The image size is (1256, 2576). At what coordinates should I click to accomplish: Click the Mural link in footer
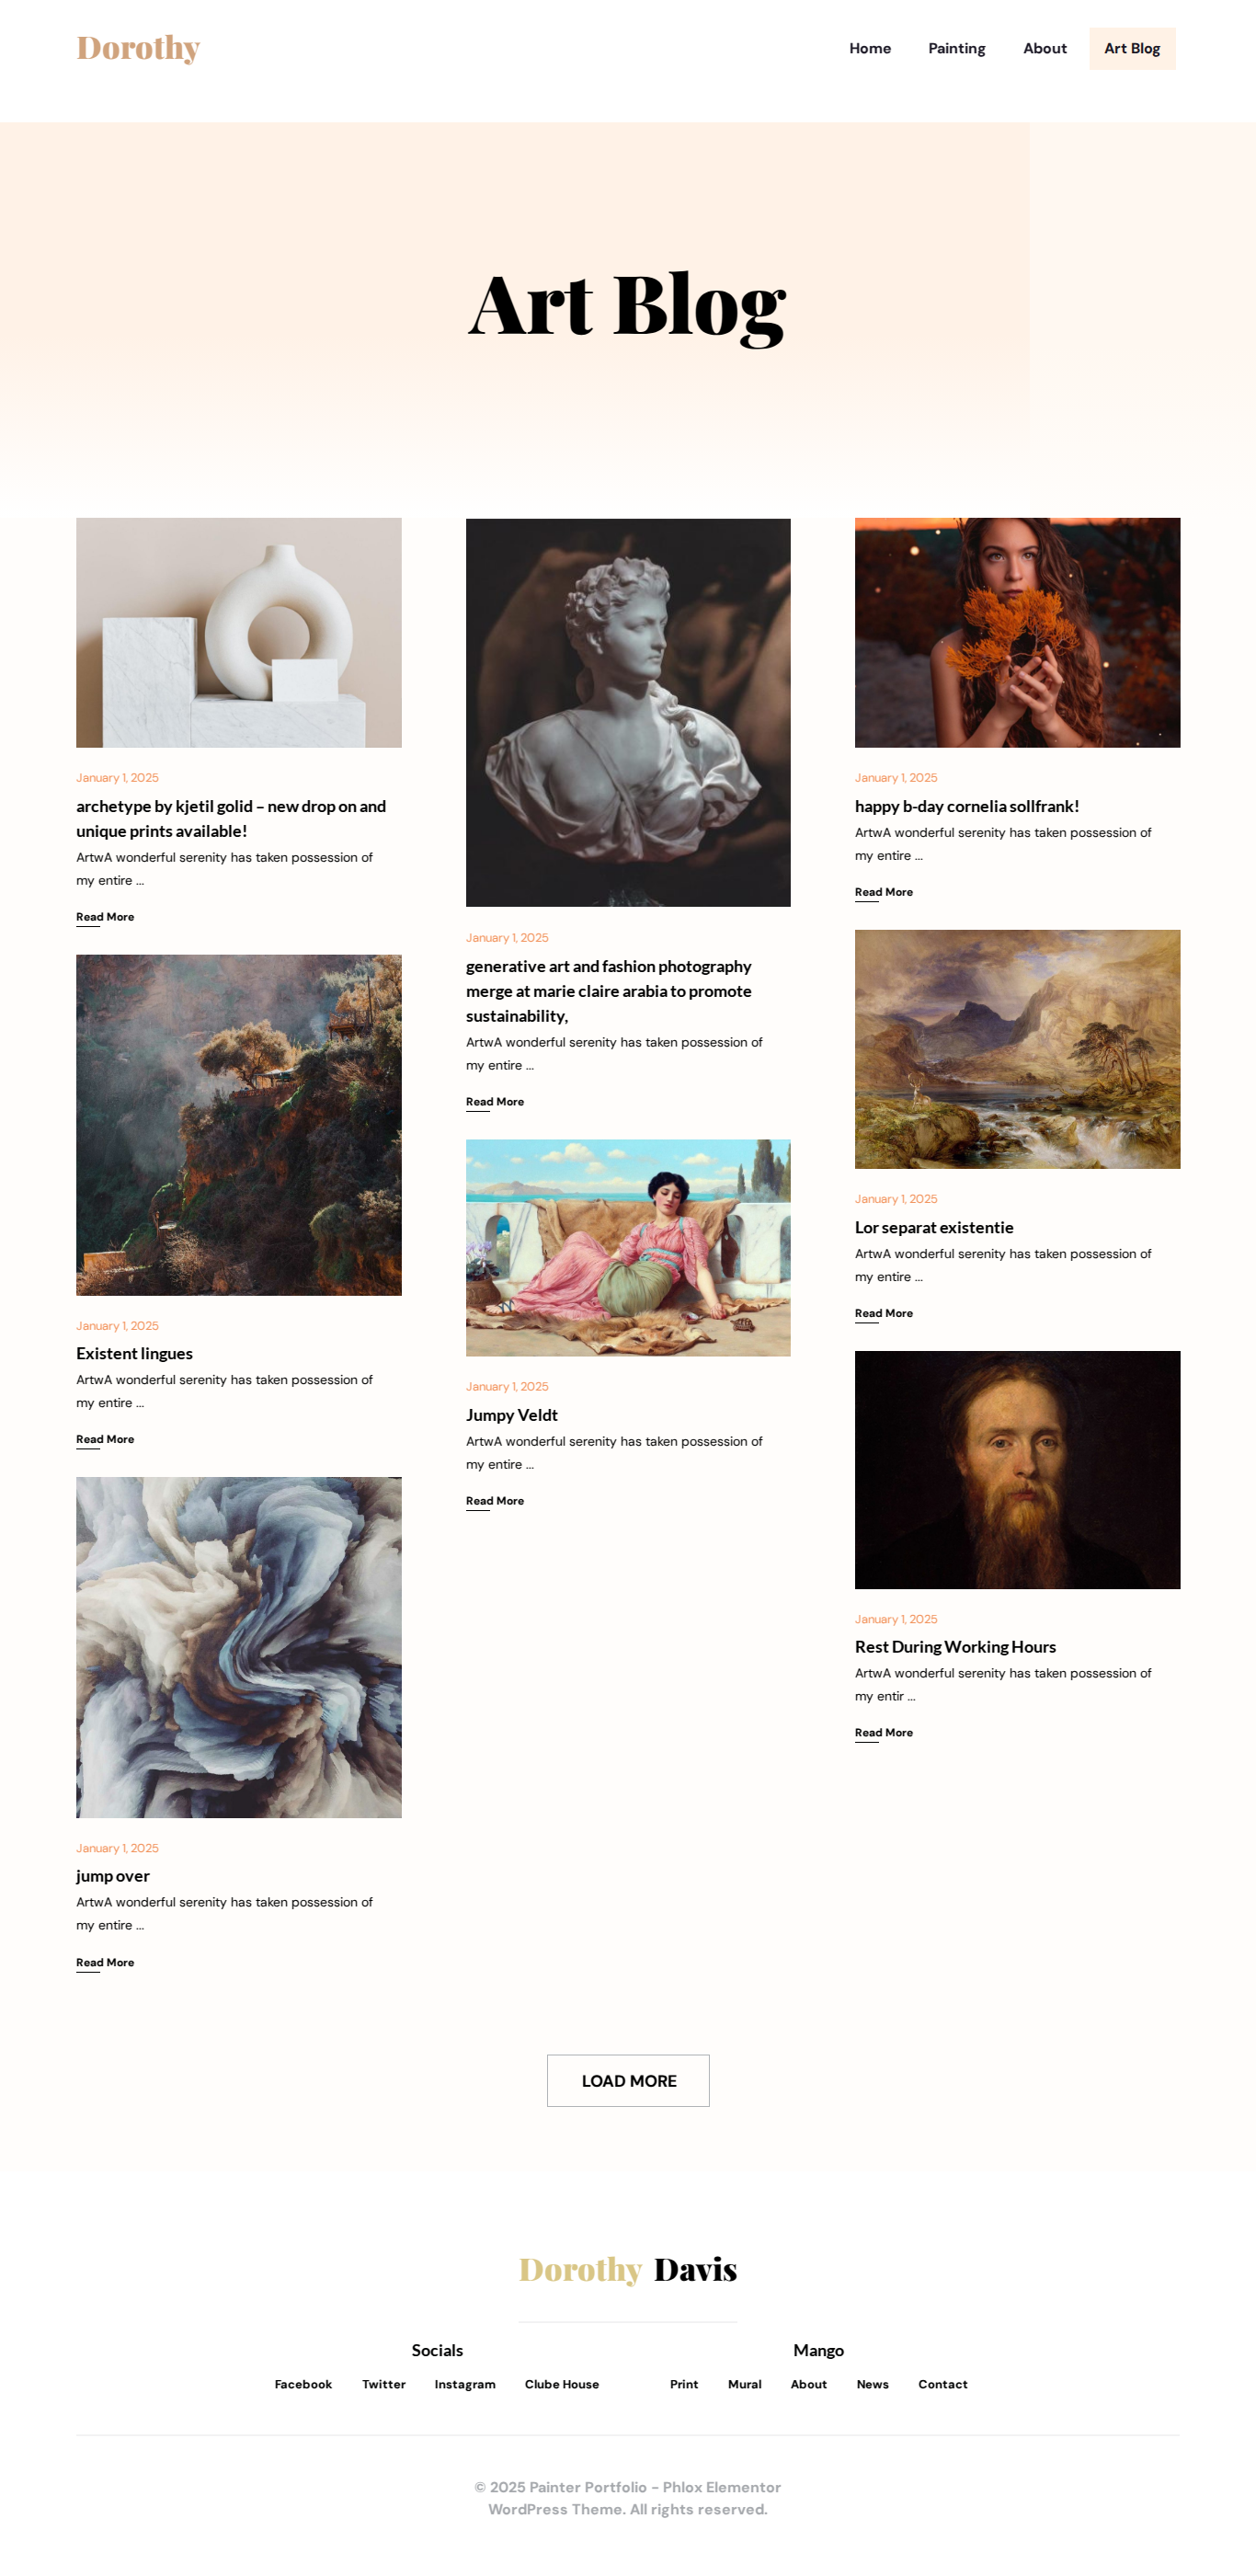(744, 2384)
